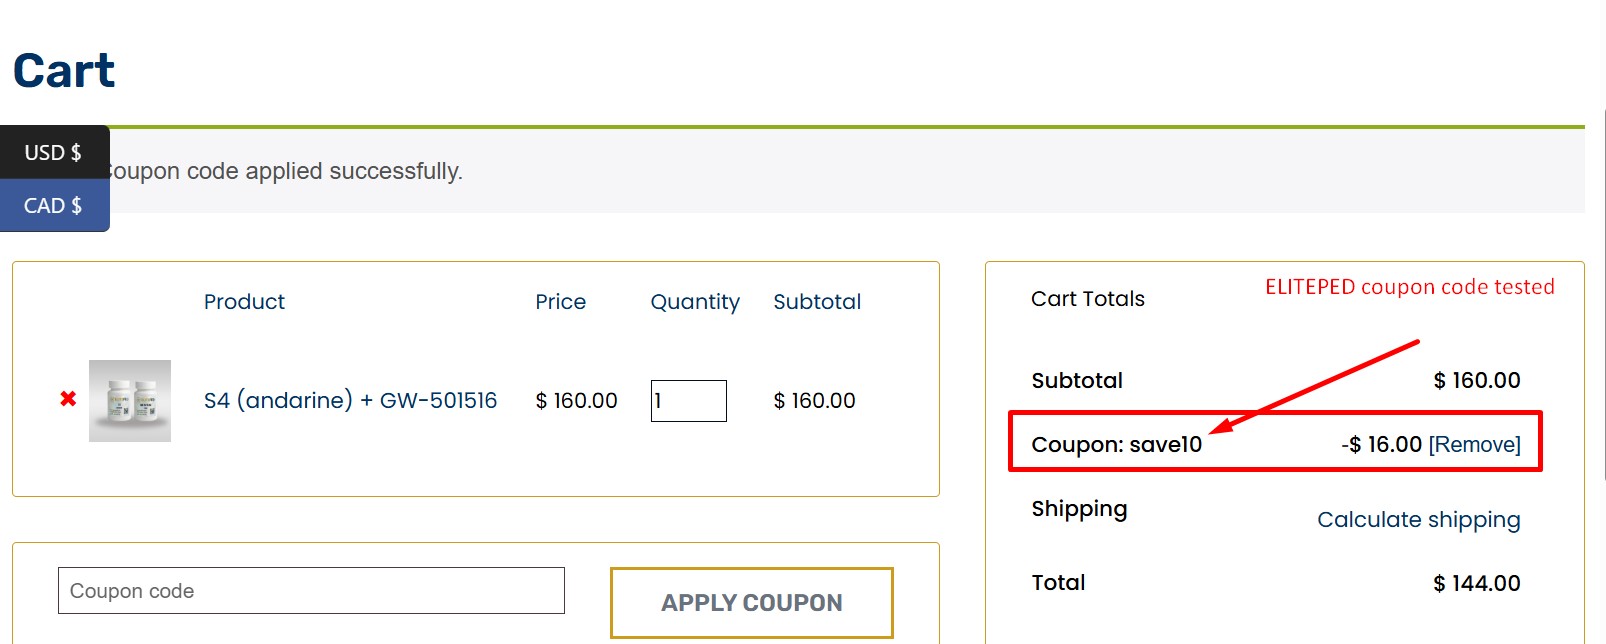Click the Cart page heading

click(x=63, y=69)
